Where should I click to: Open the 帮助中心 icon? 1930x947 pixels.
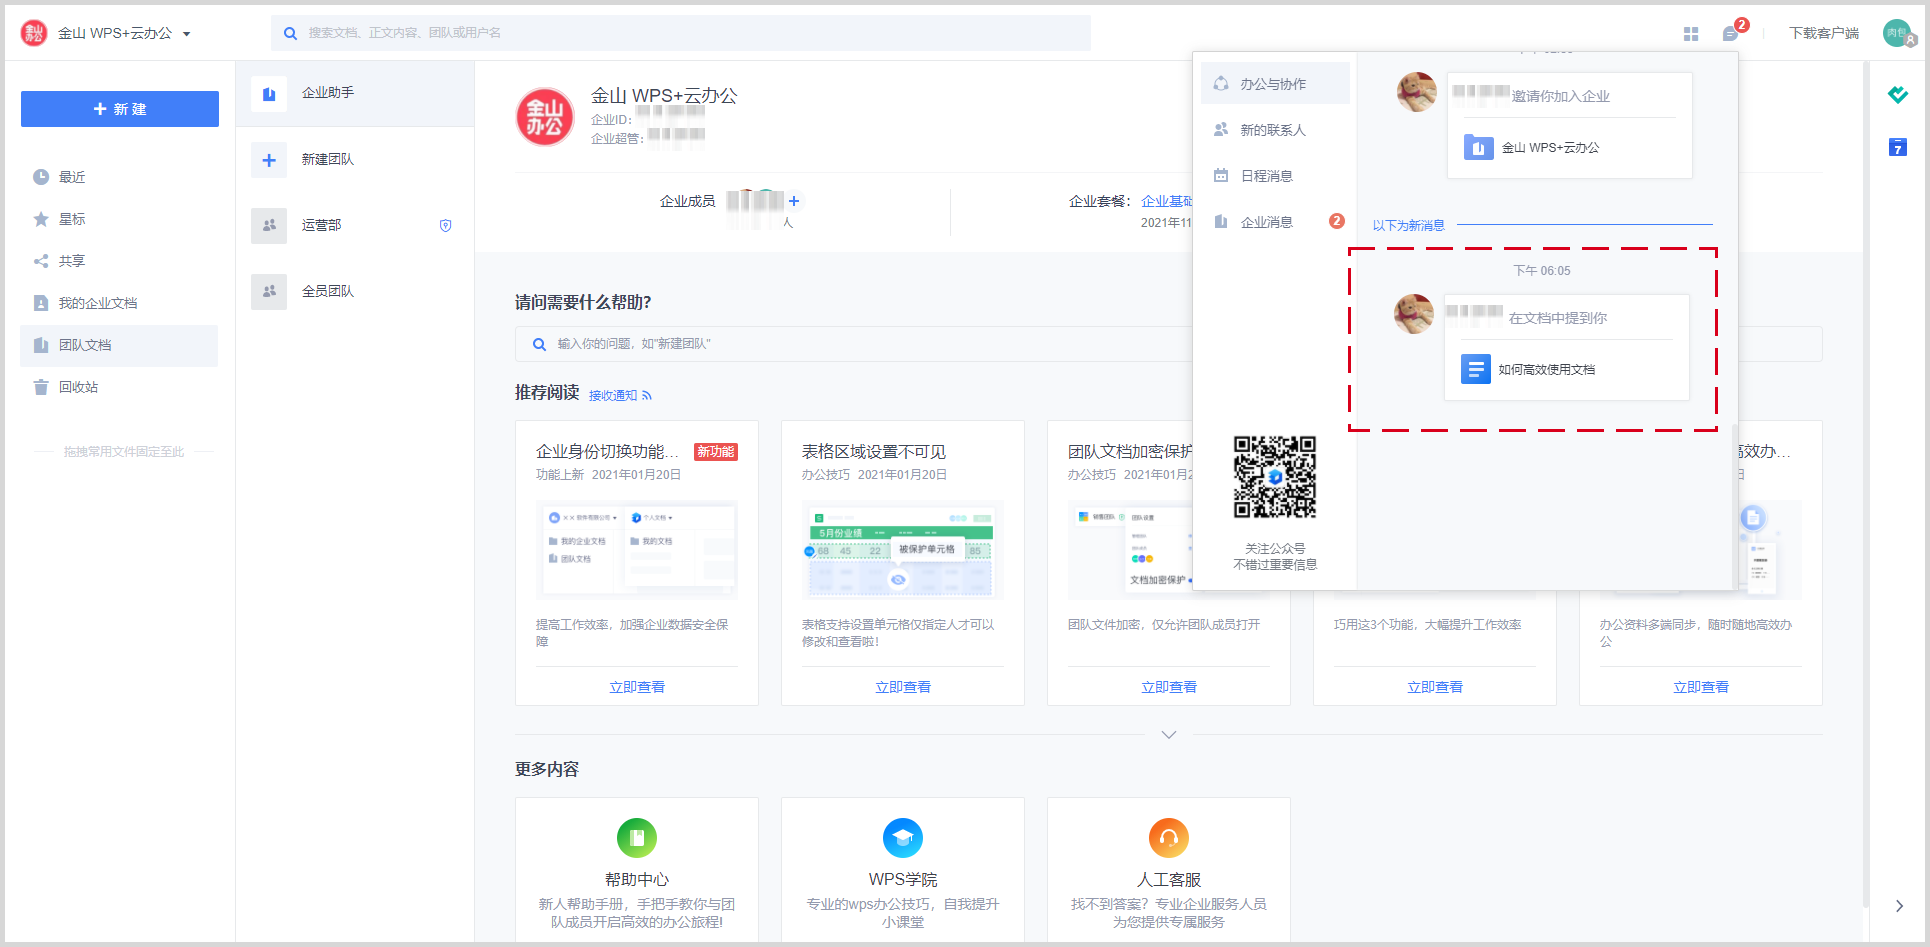[x=637, y=838]
